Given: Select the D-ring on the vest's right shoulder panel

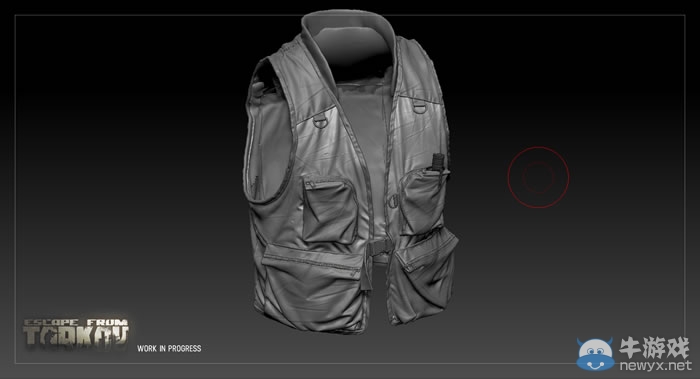Looking at the screenshot, I should click(418, 107).
